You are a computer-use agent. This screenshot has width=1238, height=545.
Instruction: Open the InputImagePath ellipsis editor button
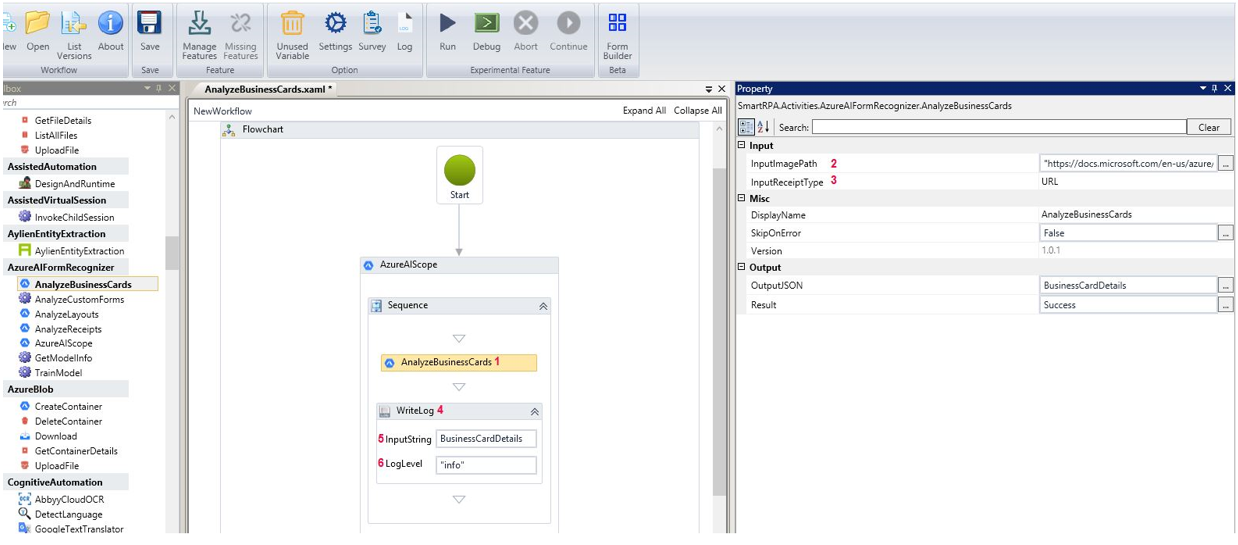coord(1225,164)
